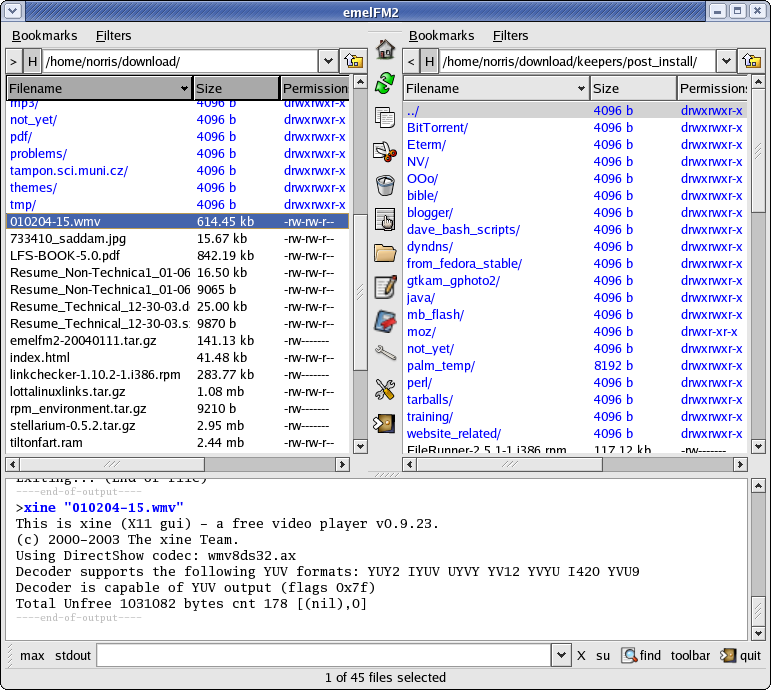Click the crossed tools configuration icon
Screen dimensions: 771x690
(x=385, y=389)
